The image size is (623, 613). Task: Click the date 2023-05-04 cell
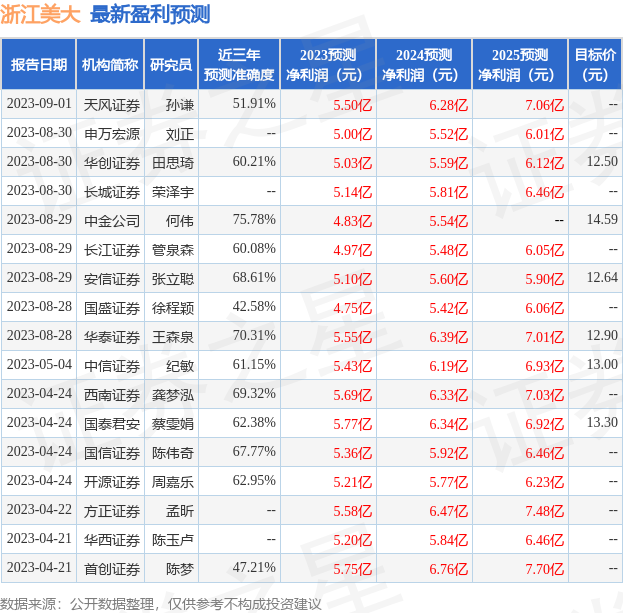tap(39, 365)
